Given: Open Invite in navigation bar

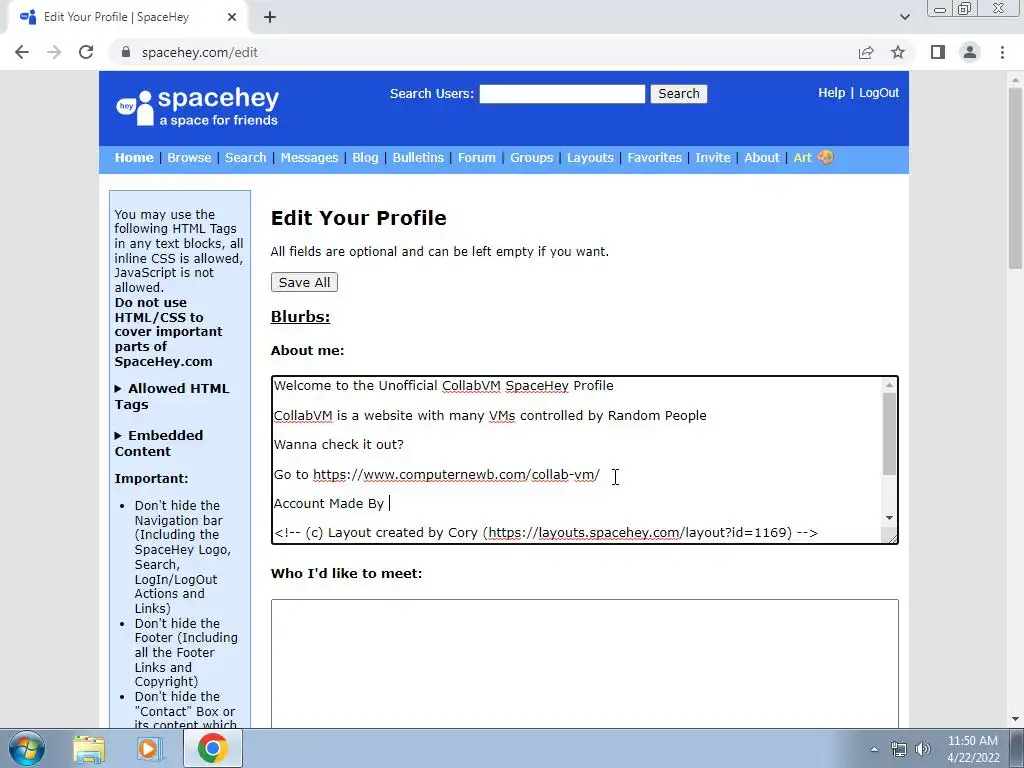Looking at the screenshot, I should 712,157.
